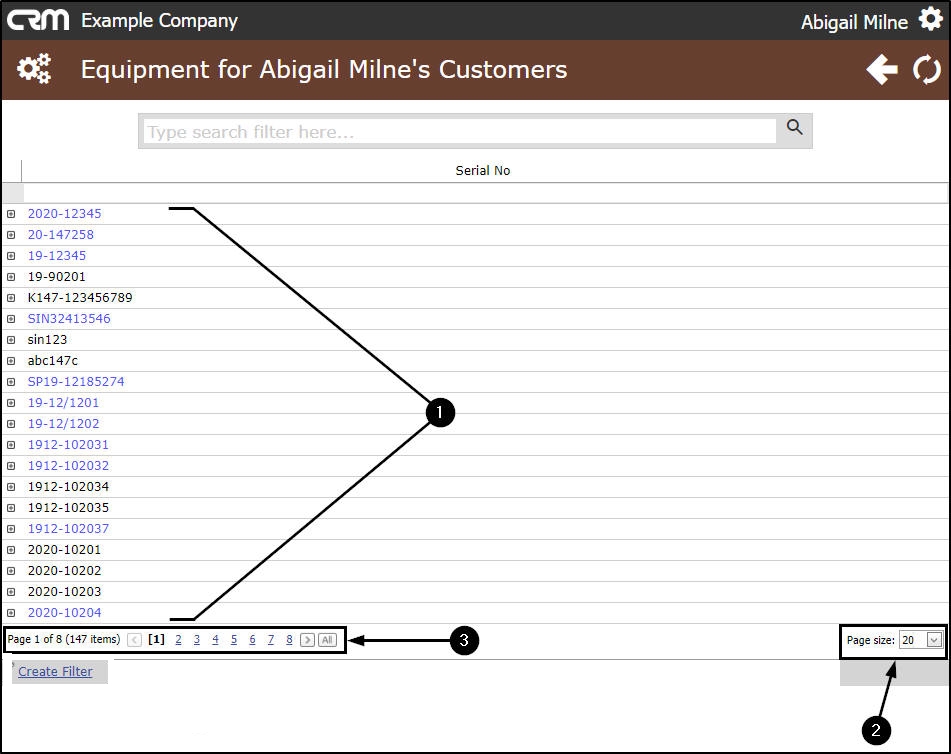Click the refresh icon in the header
This screenshot has height=754, width=951.
click(927, 69)
